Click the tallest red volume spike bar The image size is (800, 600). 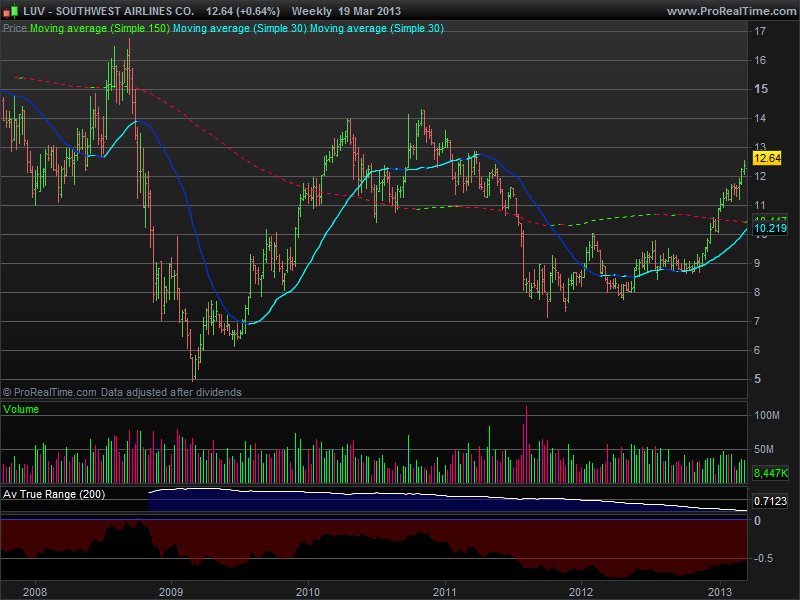[526, 440]
